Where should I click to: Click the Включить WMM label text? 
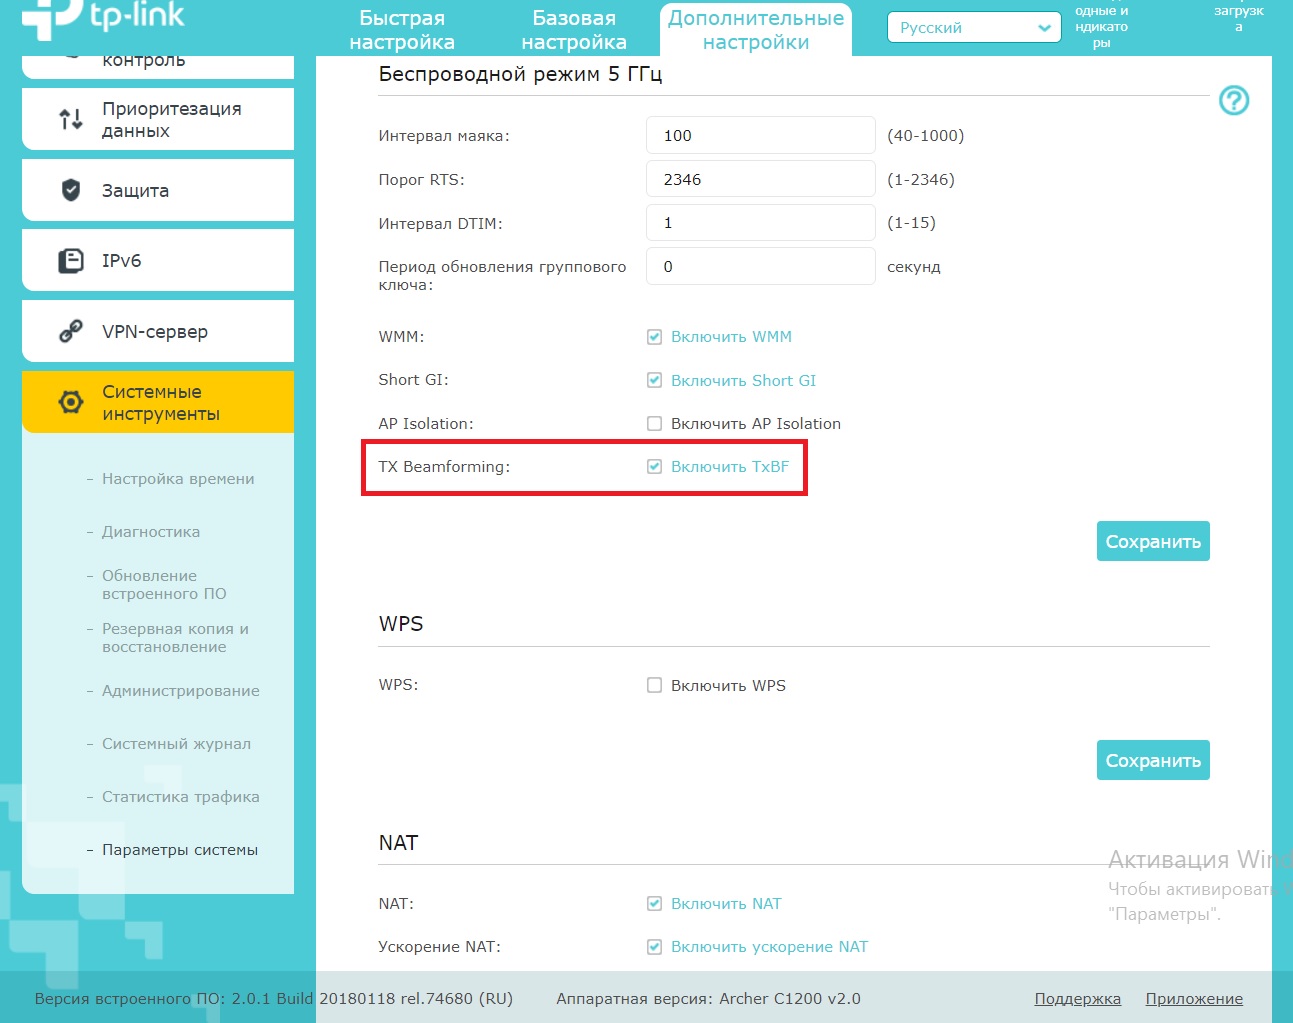(731, 337)
